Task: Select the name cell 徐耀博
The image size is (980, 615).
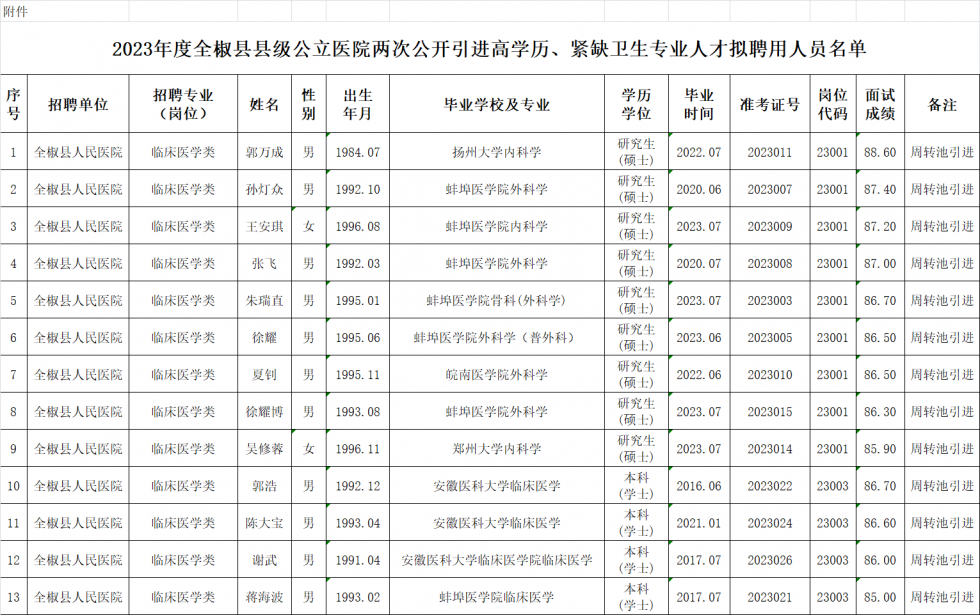Action: (x=264, y=412)
